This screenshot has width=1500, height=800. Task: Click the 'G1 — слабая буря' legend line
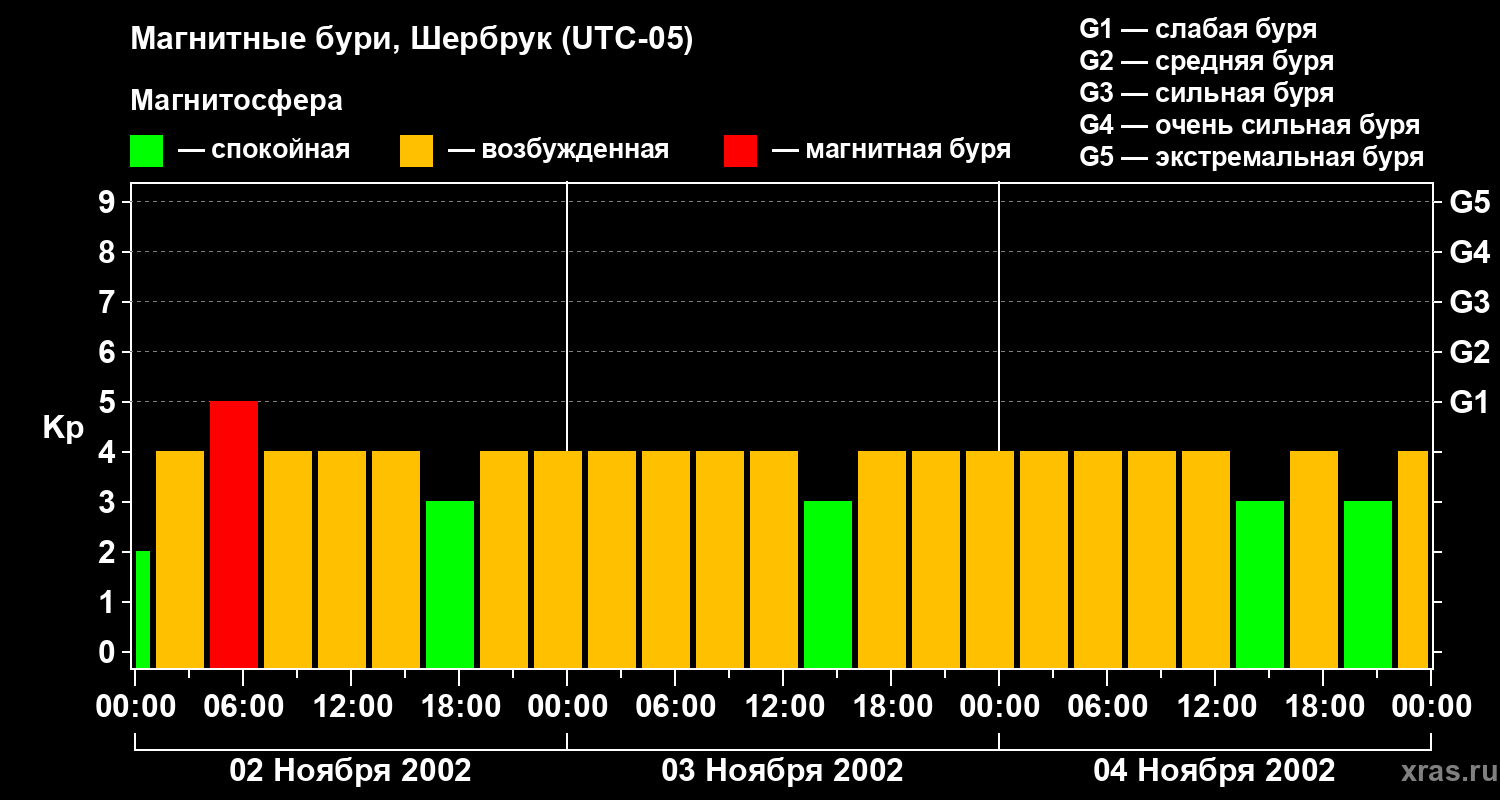1198,29
